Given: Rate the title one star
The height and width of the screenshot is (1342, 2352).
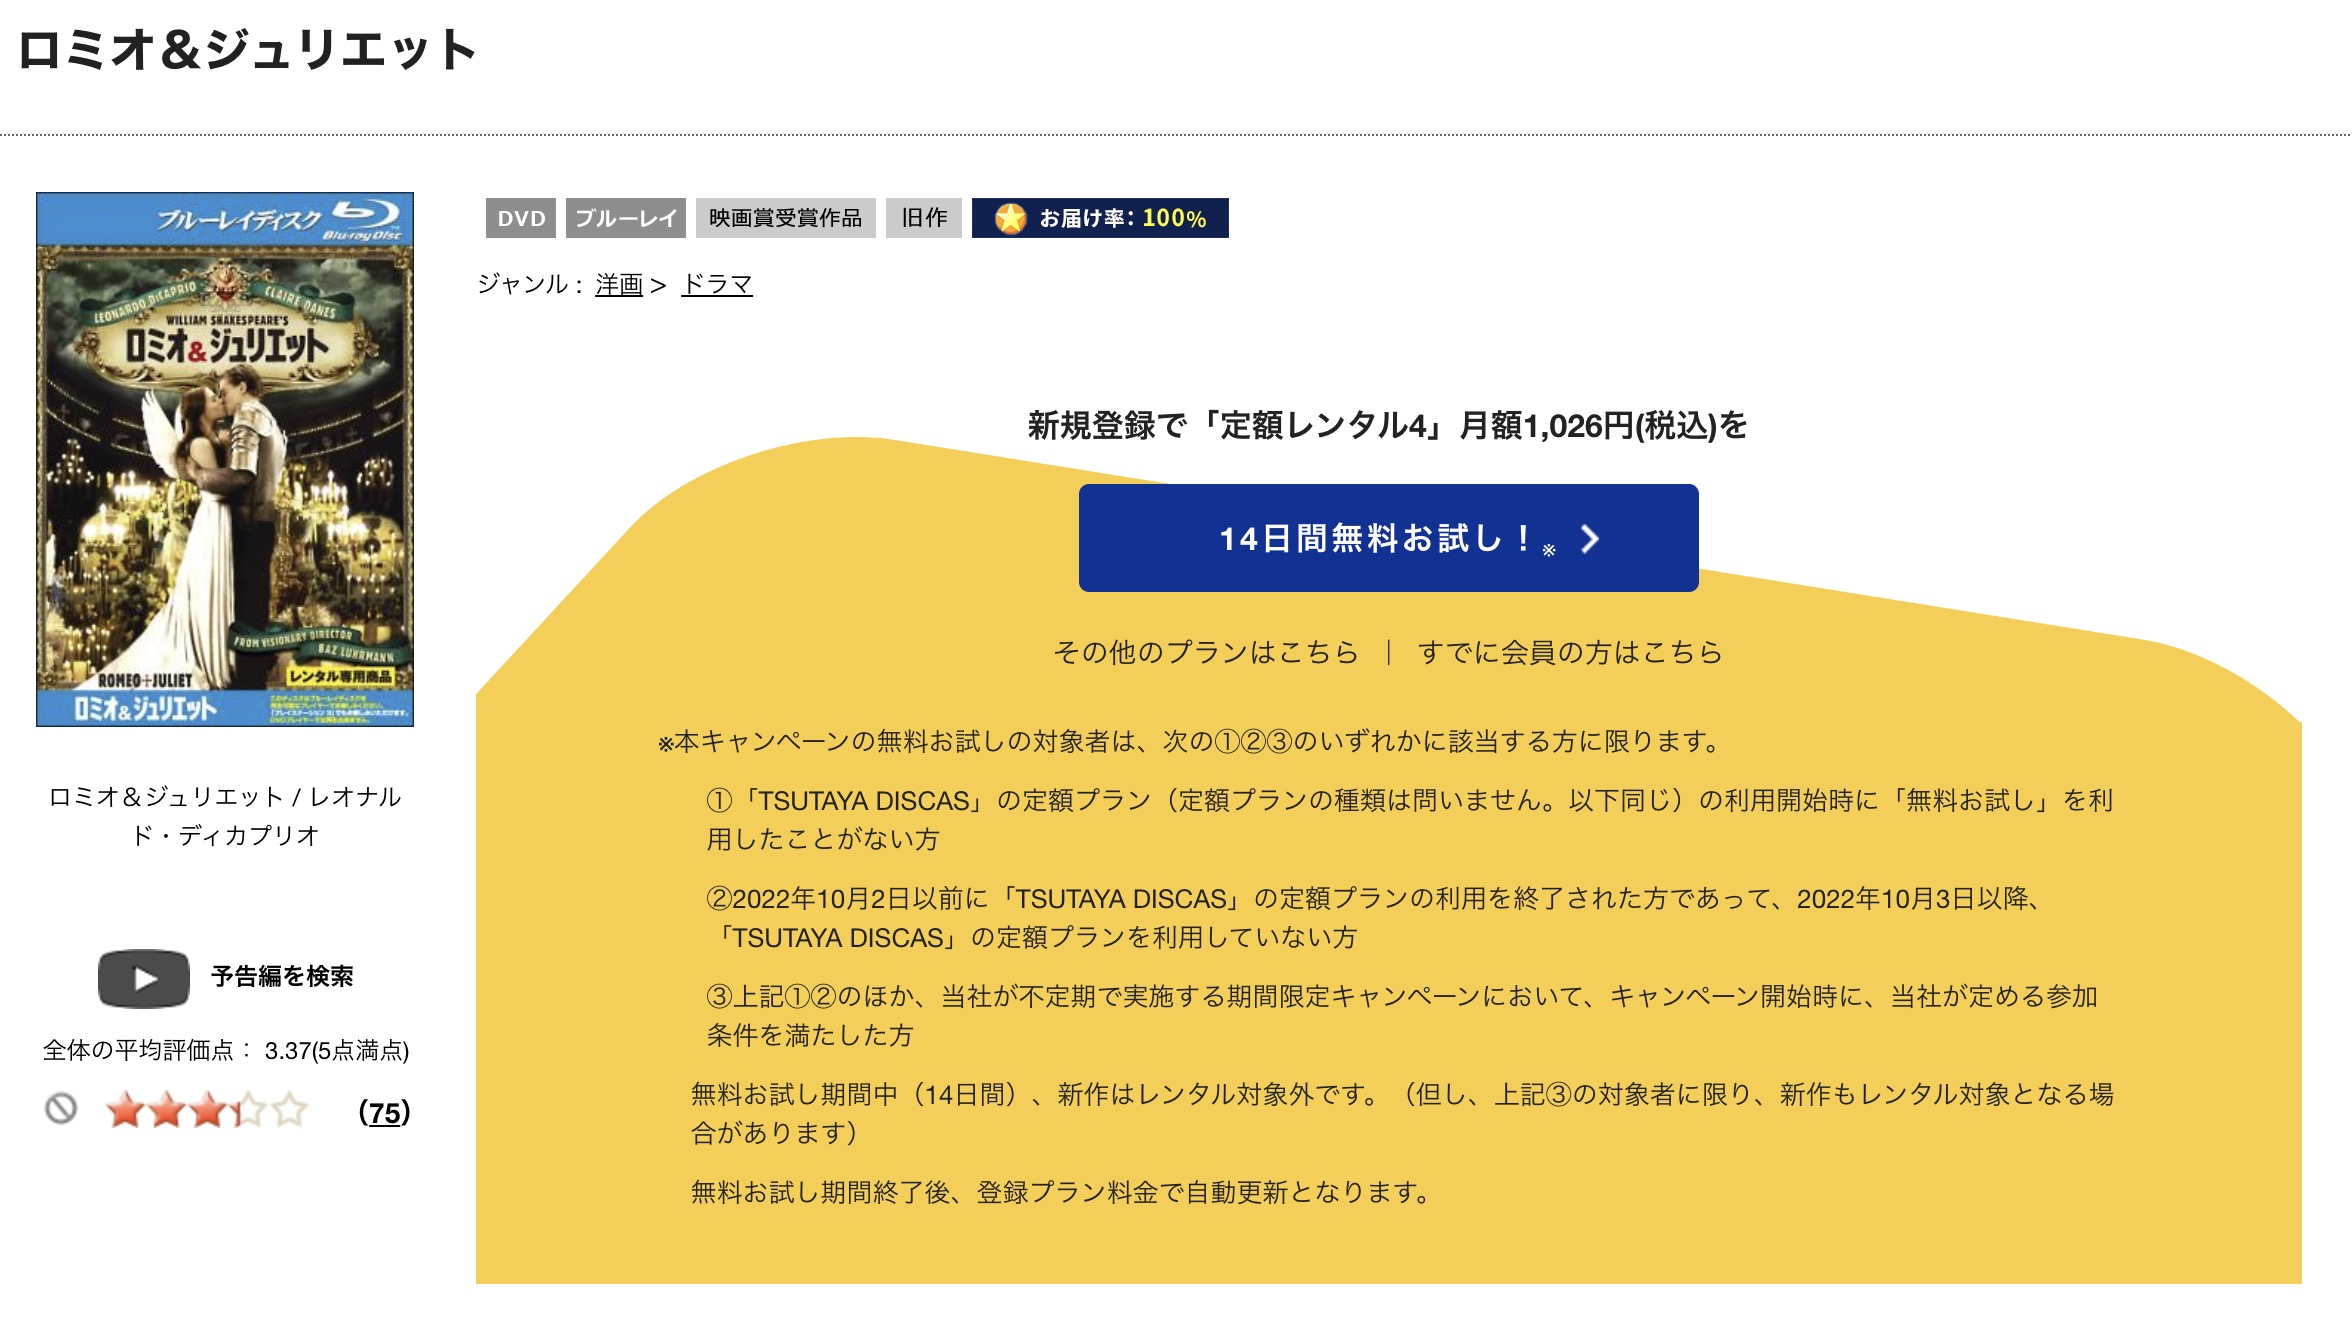Looking at the screenshot, I should click(x=125, y=1111).
